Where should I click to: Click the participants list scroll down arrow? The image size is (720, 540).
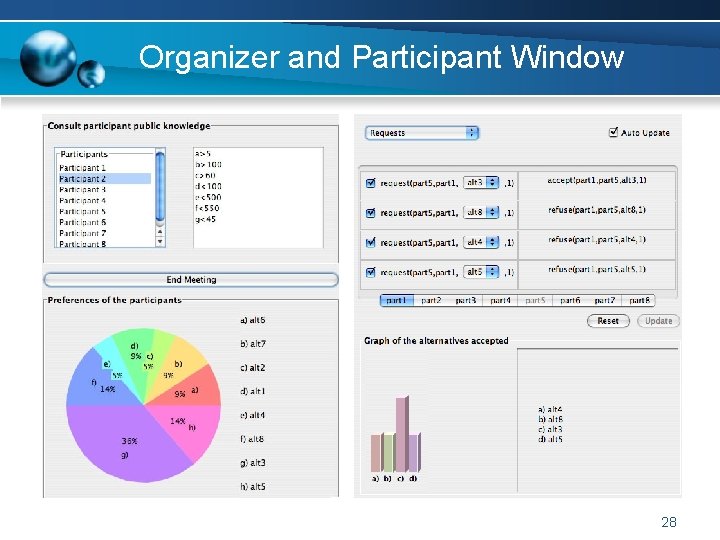pos(160,242)
